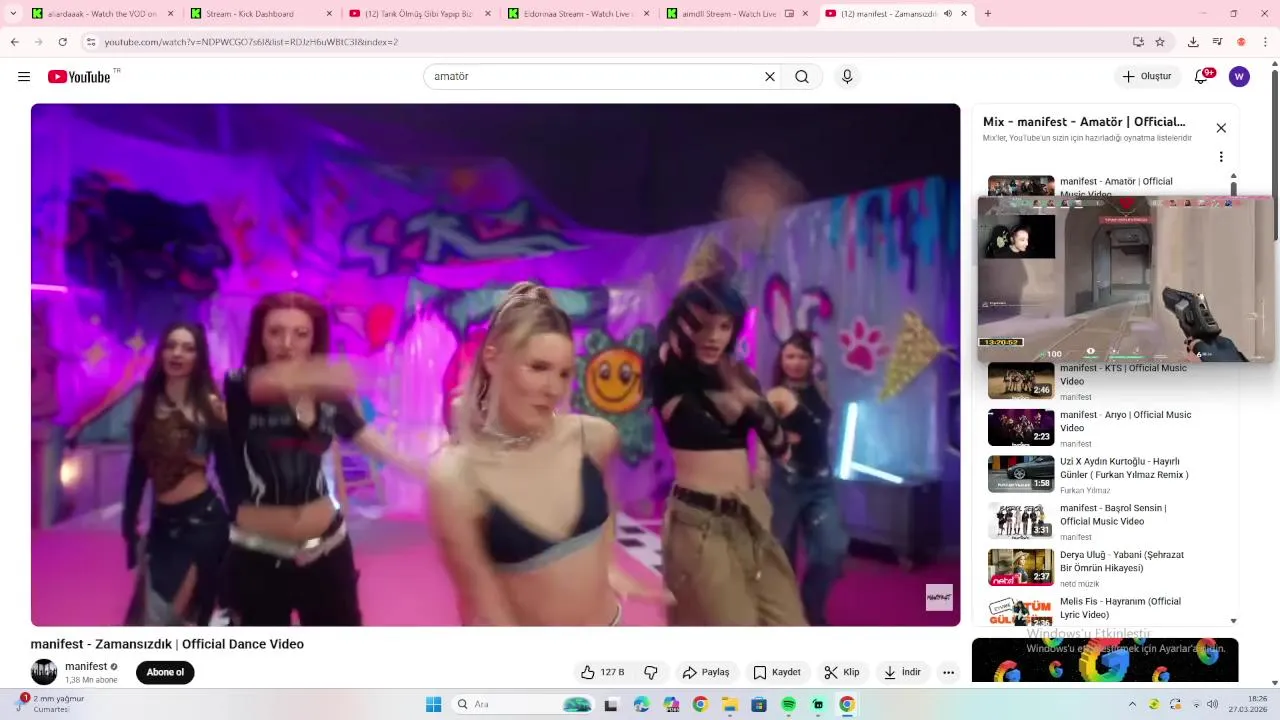The width and height of the screenshot is (1280, 720).
Task: Click the İndir download button
Action: (902, 672)
